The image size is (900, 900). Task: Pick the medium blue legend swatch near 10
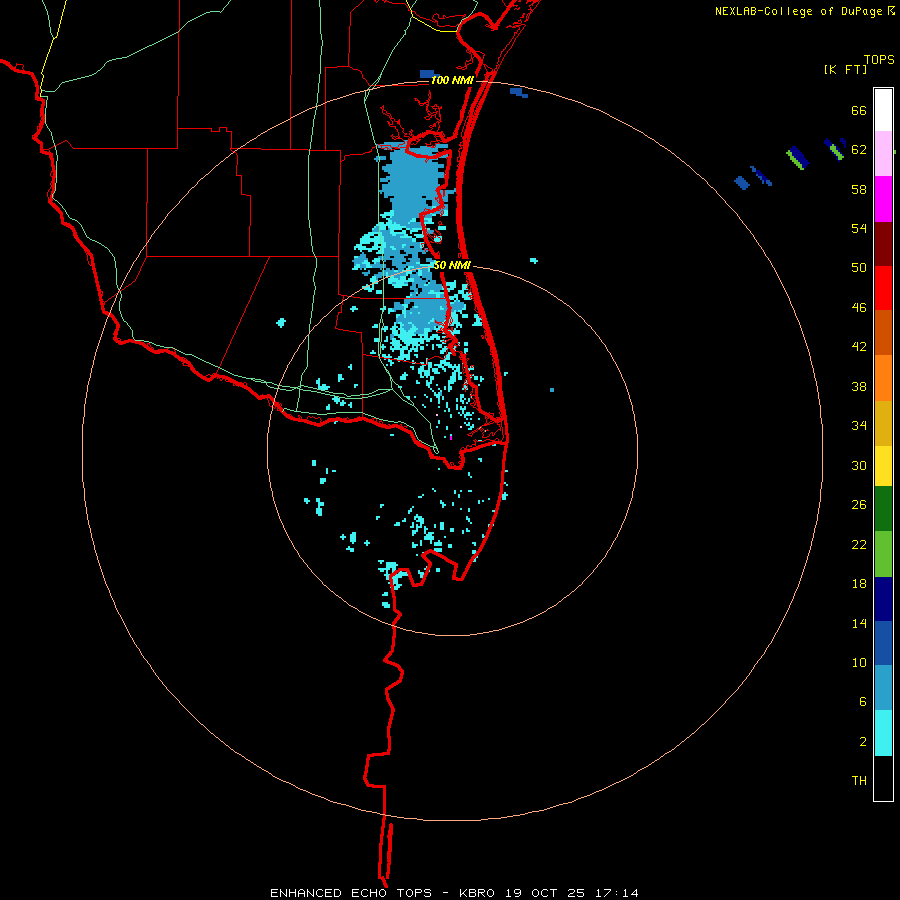tap(883, 643)
